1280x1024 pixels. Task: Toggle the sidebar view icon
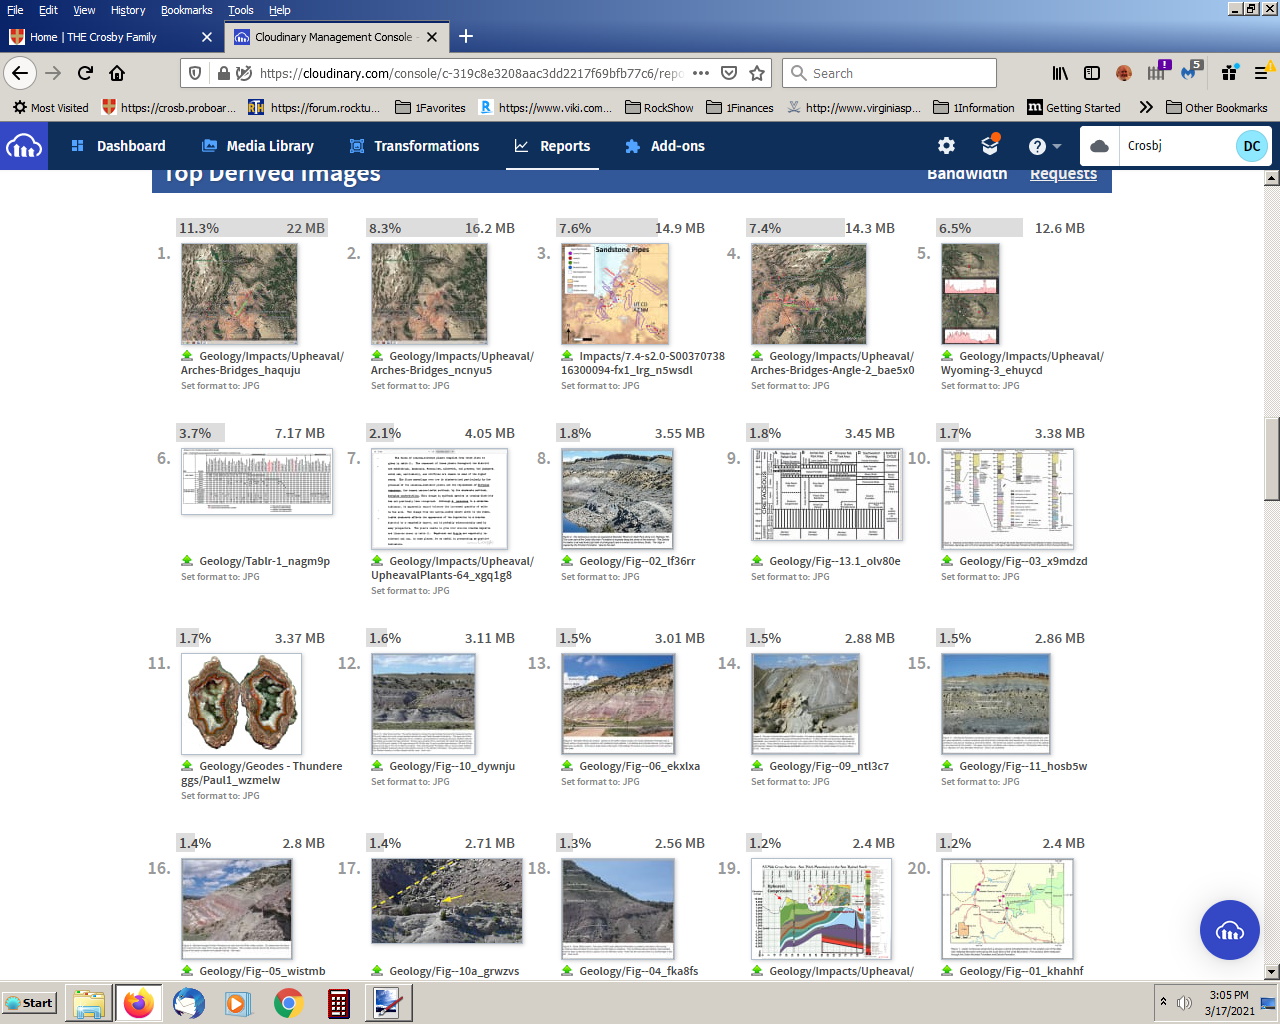(1092, 73)
